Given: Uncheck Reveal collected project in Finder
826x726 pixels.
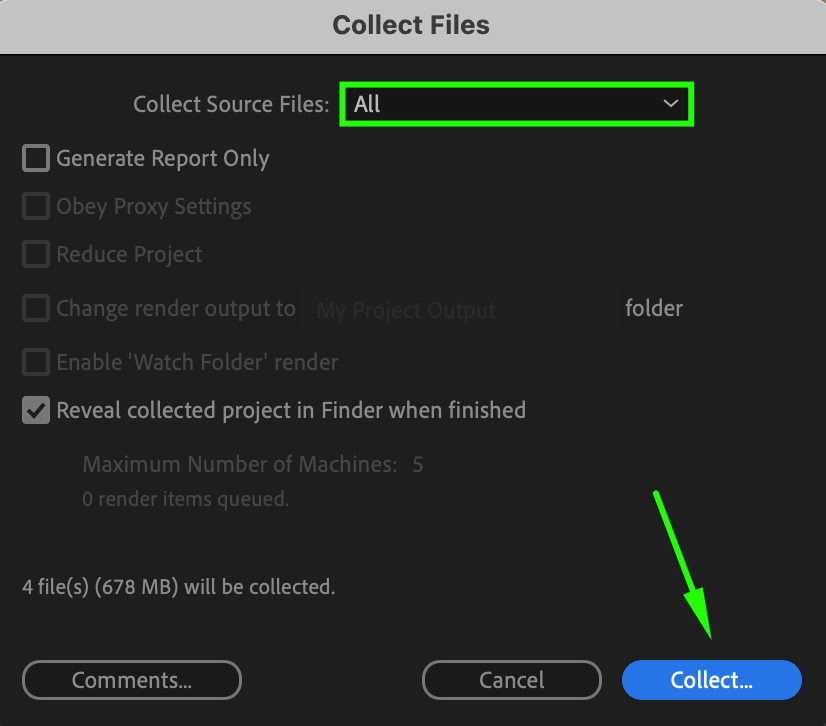Looking at the screenshot, I should 36,410.
